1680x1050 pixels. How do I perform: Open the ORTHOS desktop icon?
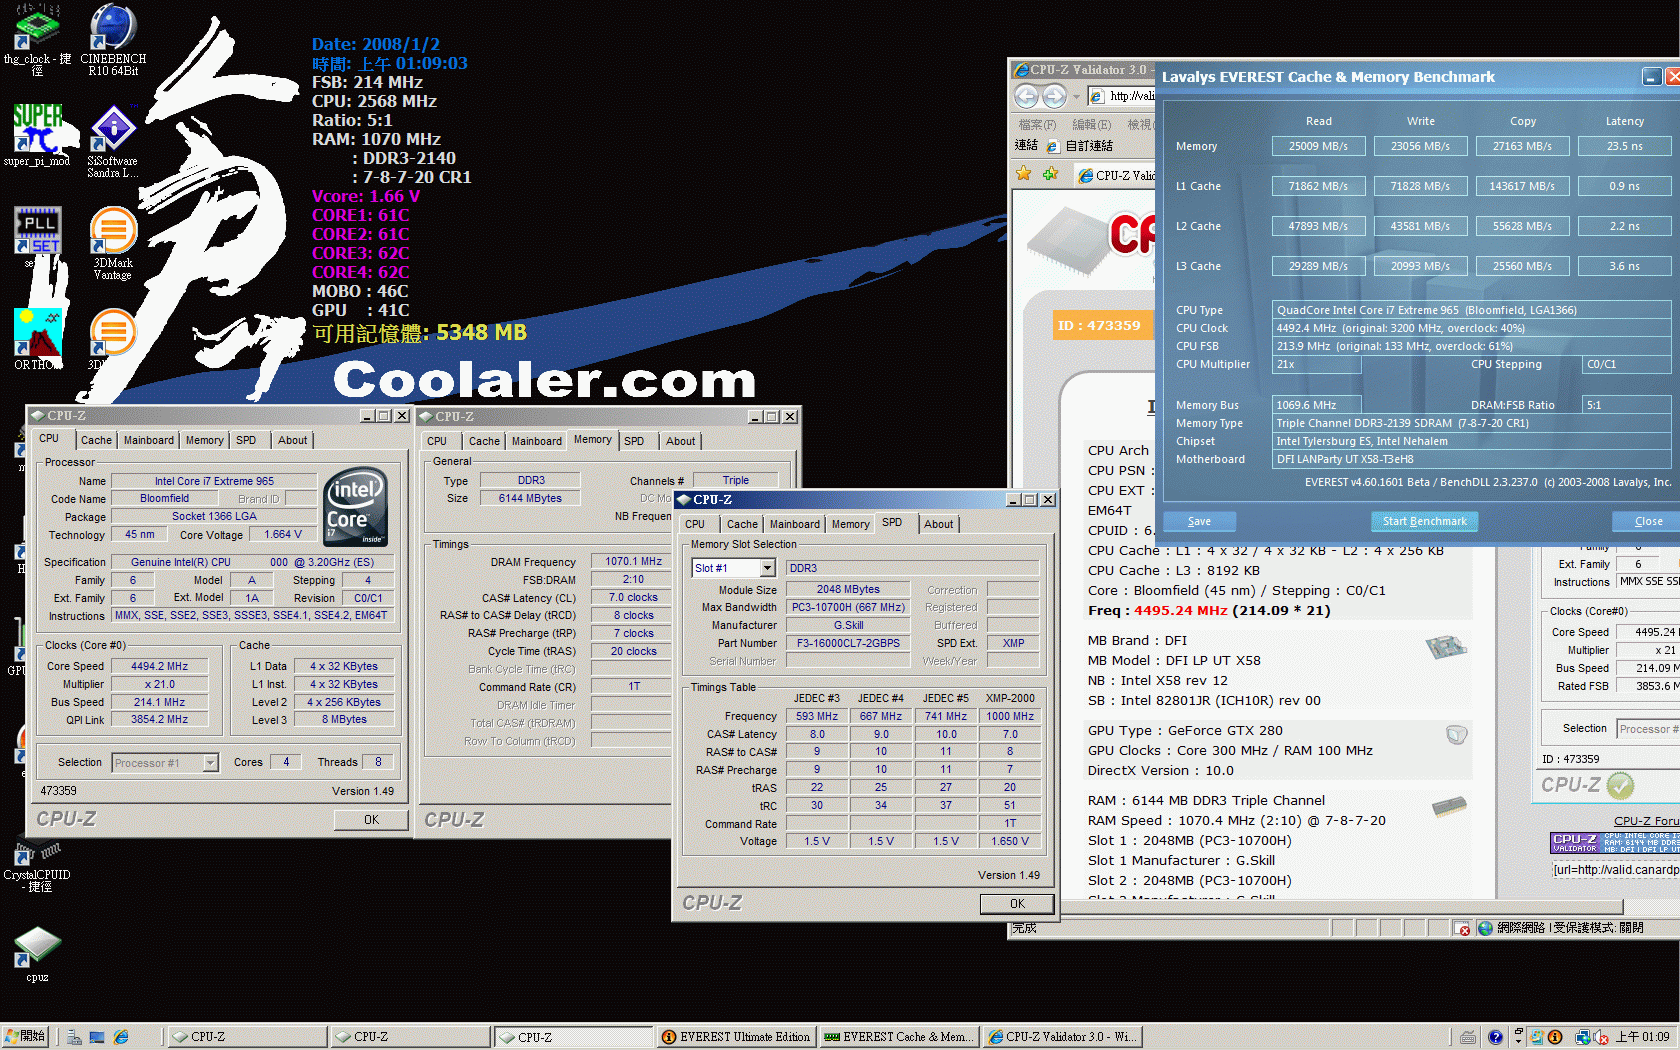[37, 339]
